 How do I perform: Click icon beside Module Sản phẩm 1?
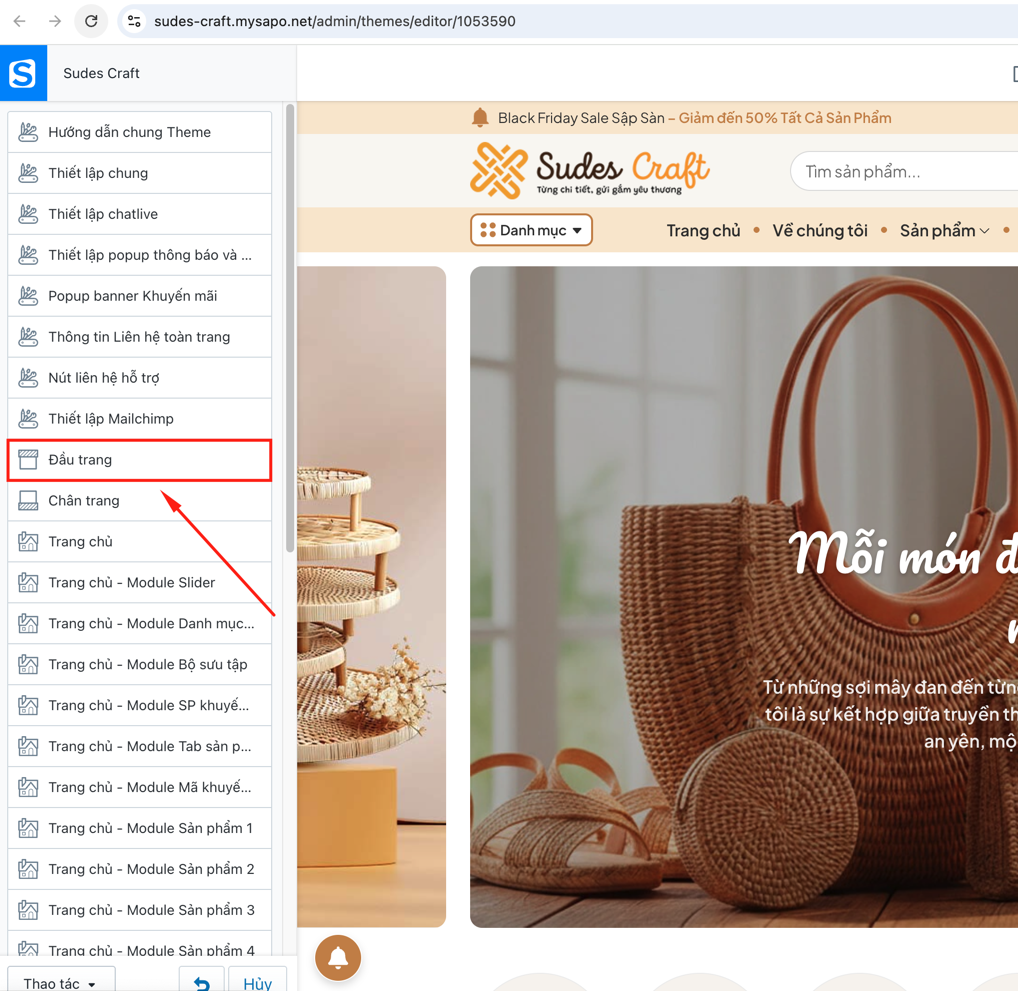[28, 828]
